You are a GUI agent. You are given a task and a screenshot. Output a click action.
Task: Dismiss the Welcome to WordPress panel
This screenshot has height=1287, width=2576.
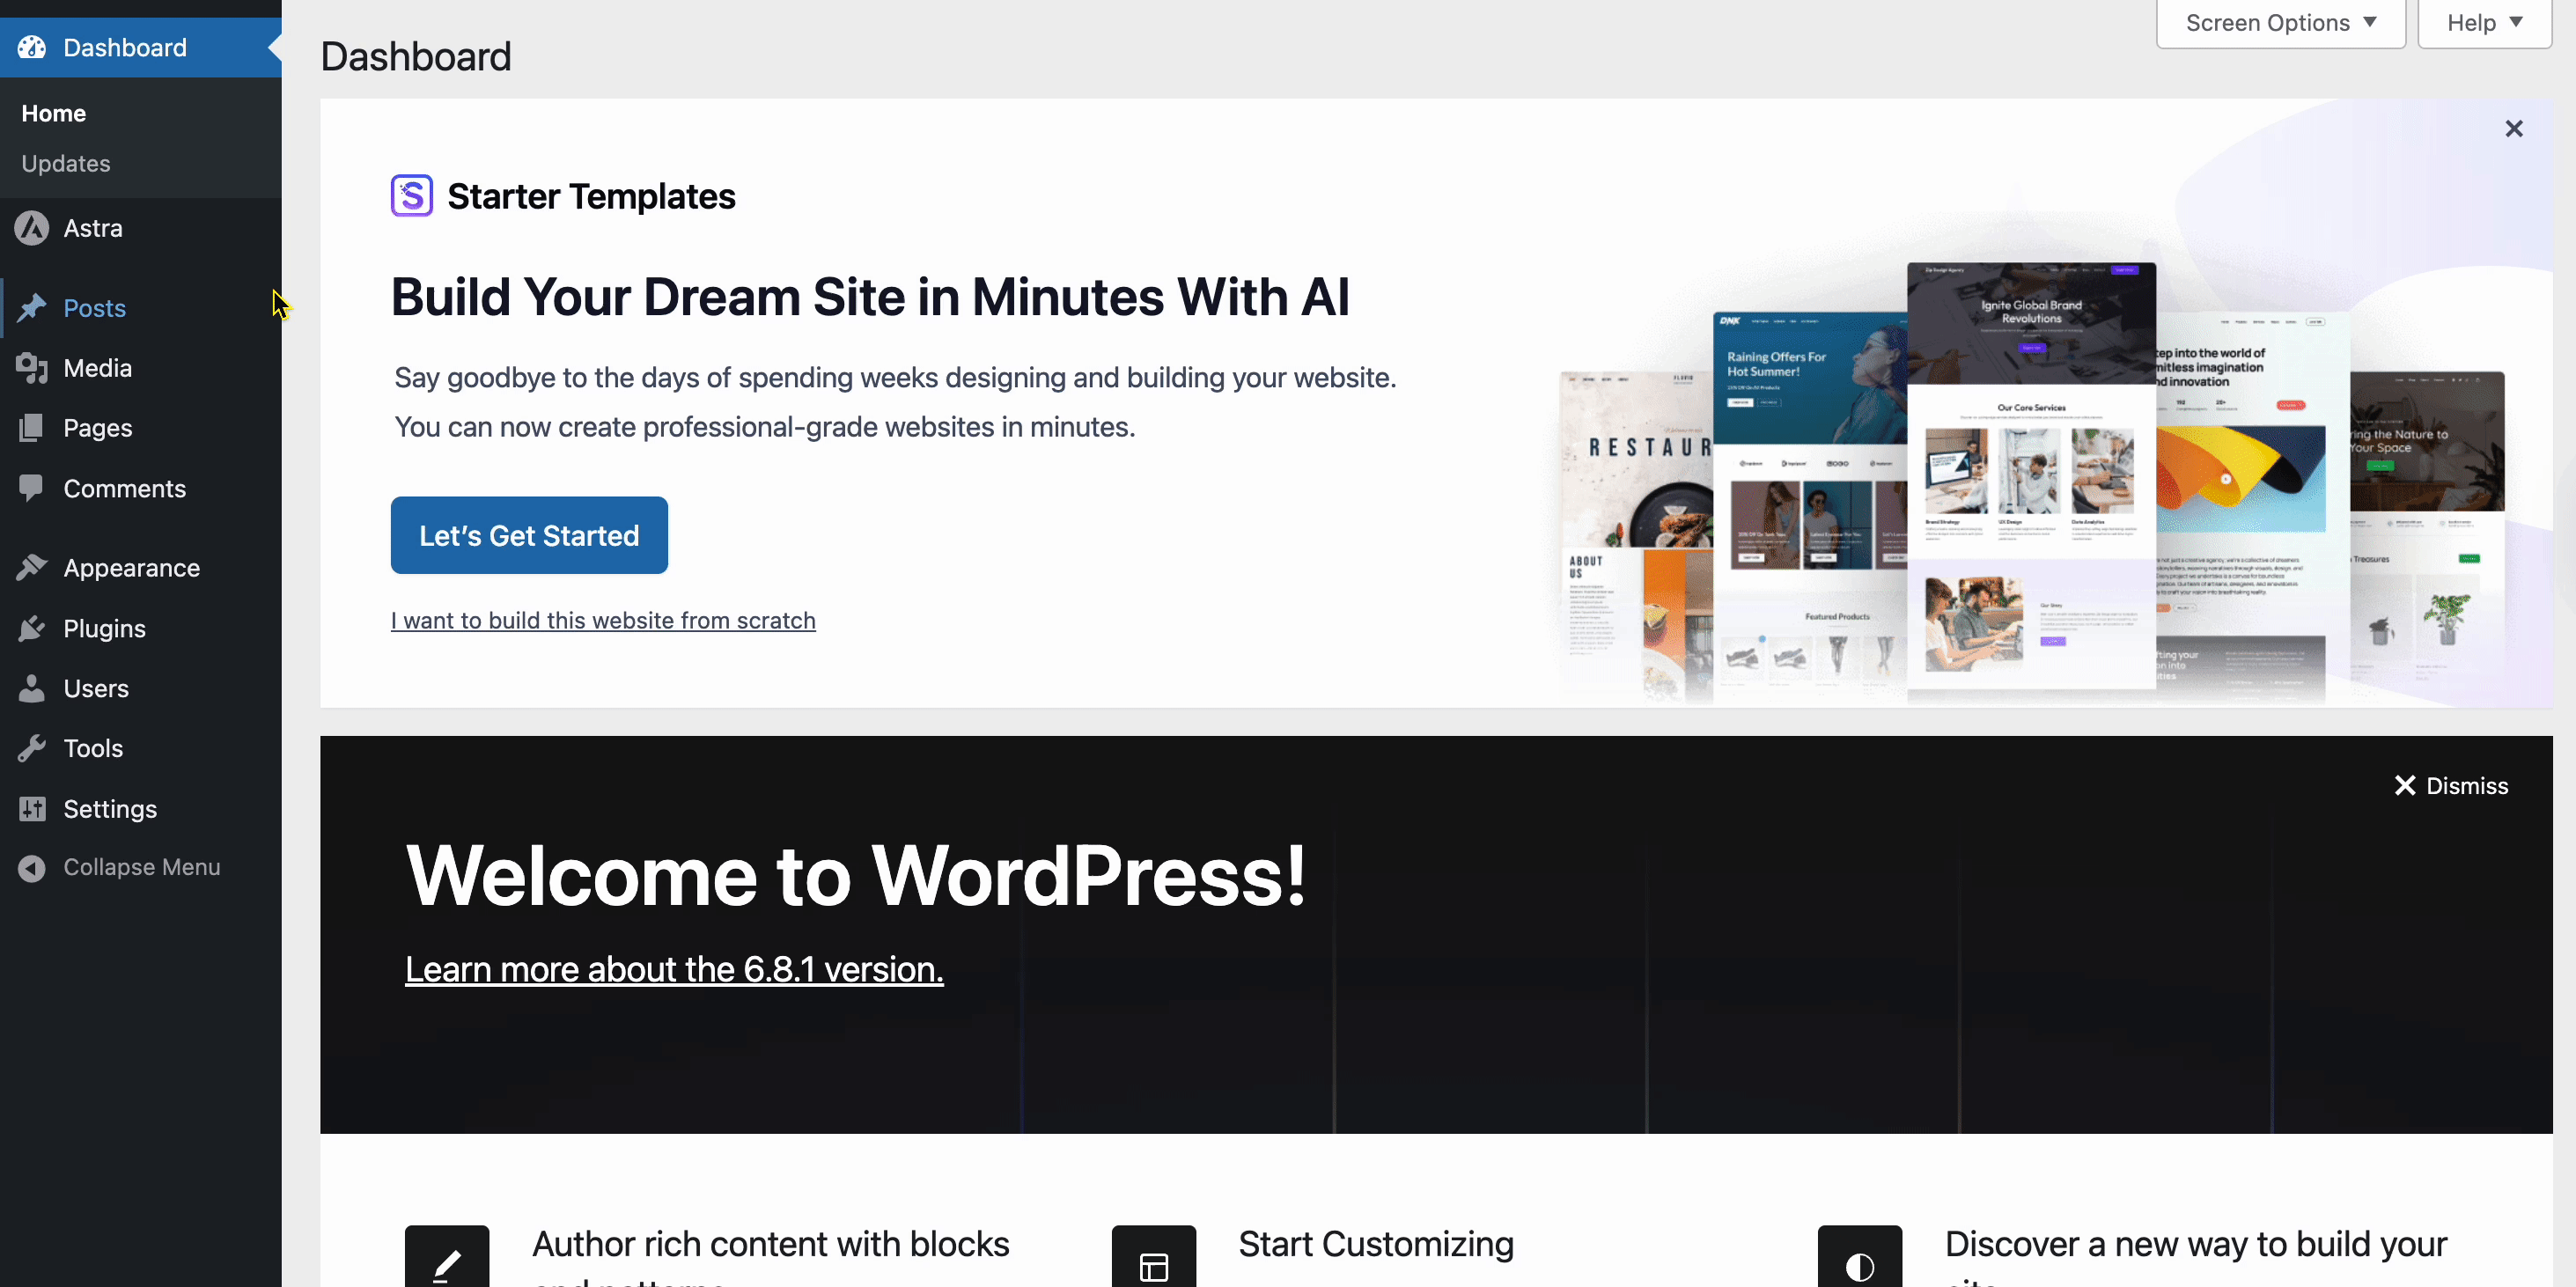point(2451,786)
